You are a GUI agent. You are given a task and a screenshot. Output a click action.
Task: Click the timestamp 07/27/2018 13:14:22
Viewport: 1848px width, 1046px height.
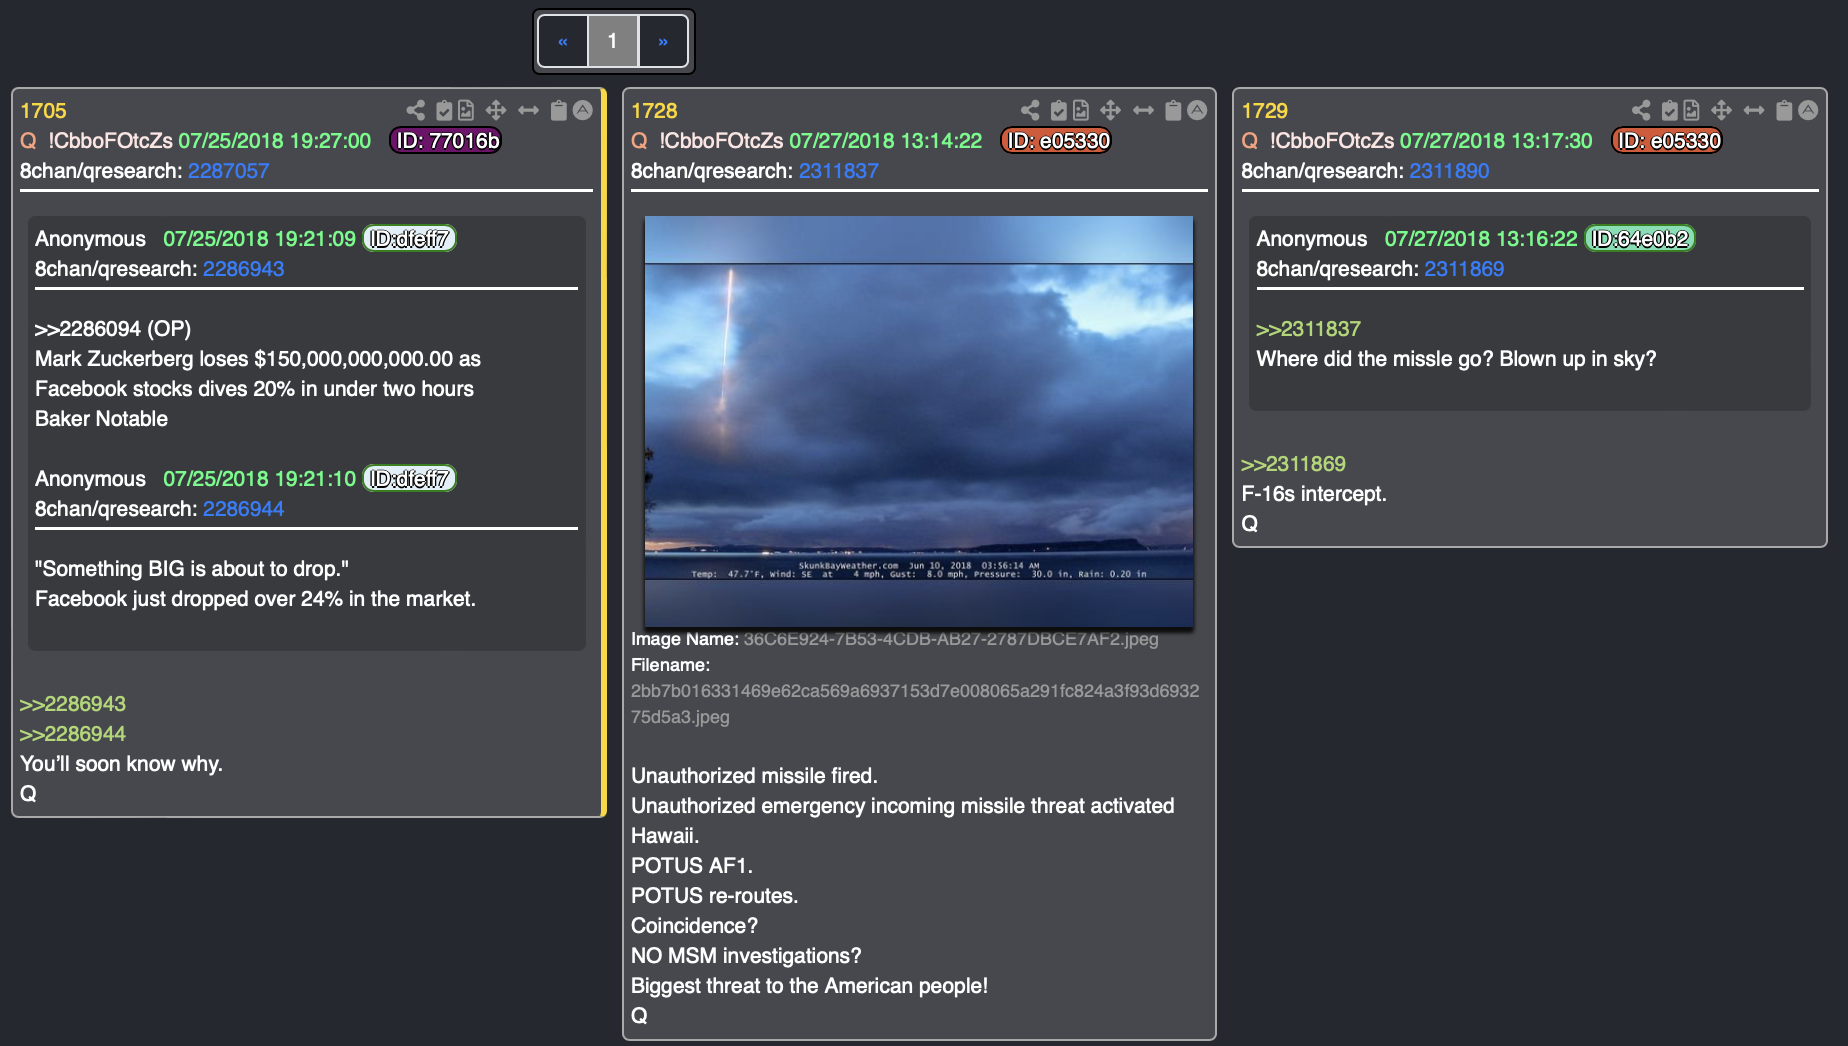coord(886,141)
